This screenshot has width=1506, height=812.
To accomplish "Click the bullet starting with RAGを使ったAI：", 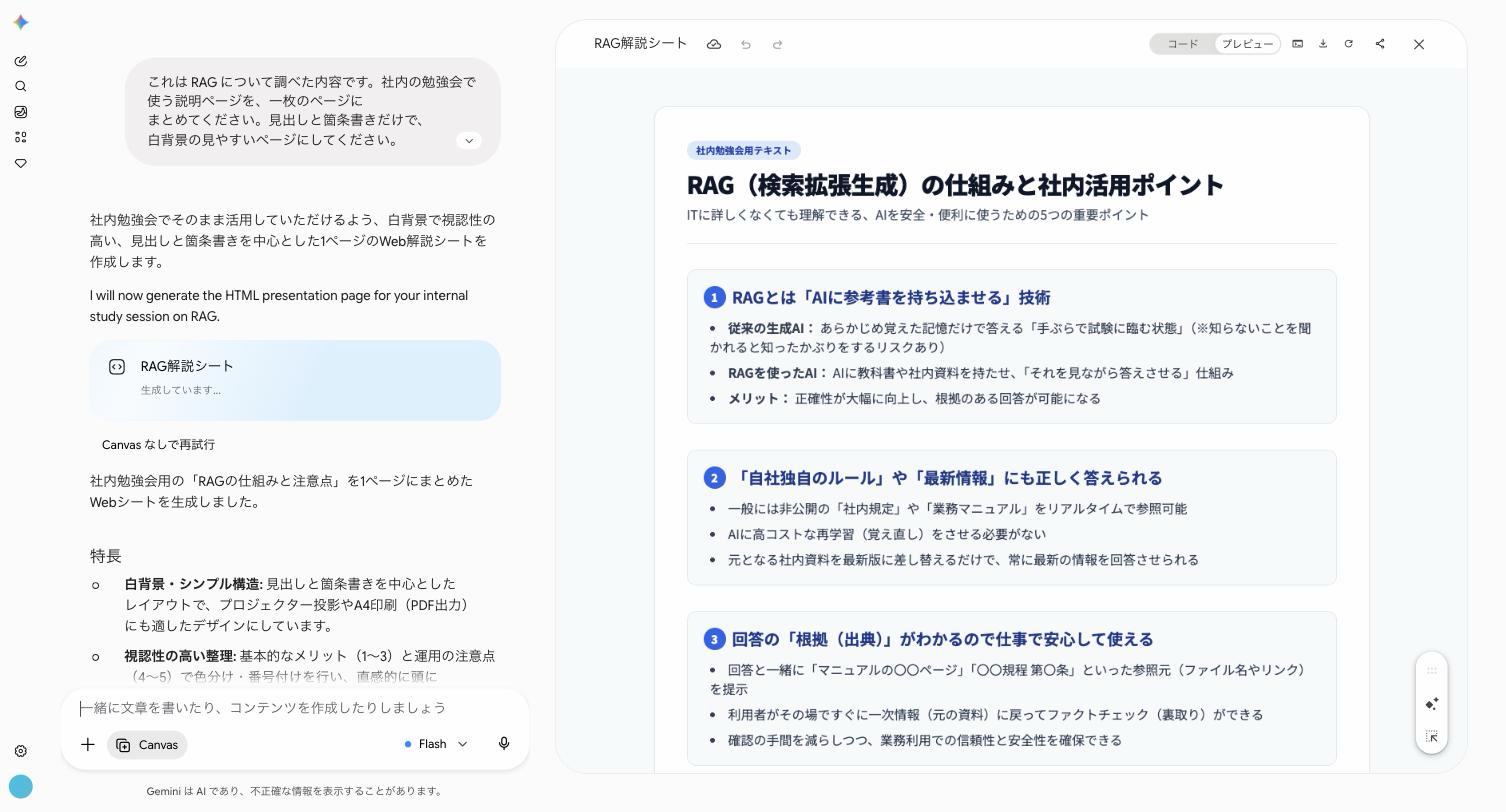I will tap(980, 373).
